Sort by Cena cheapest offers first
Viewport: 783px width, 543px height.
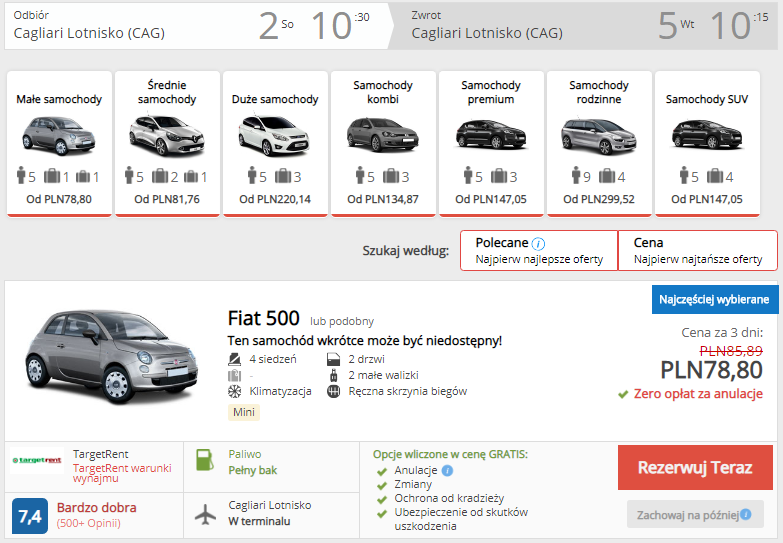click(x=697, y=251)
